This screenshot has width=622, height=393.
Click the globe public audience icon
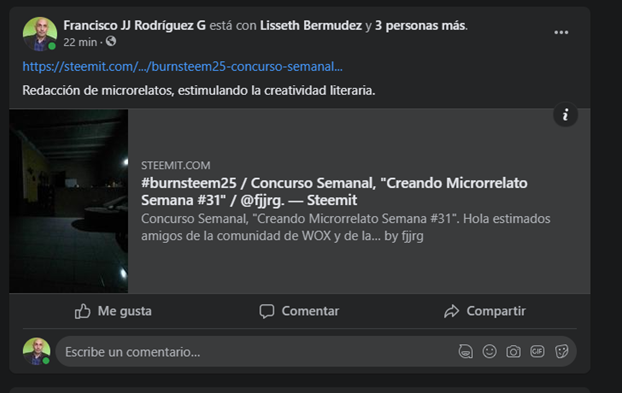pos(111,41)
